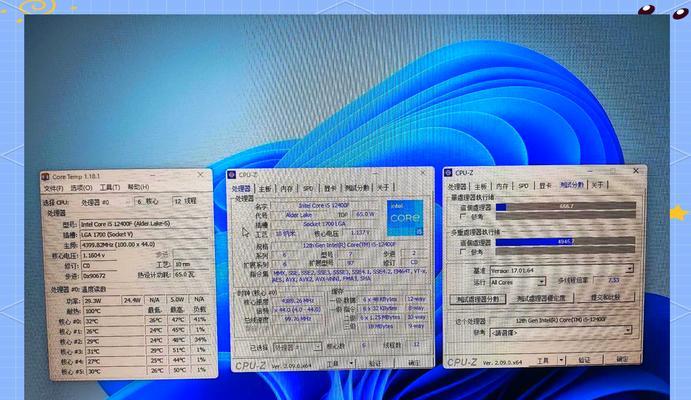Switch to 显卡 tab in right CPU-Z
691x400 pixels.
pos(545,185)
